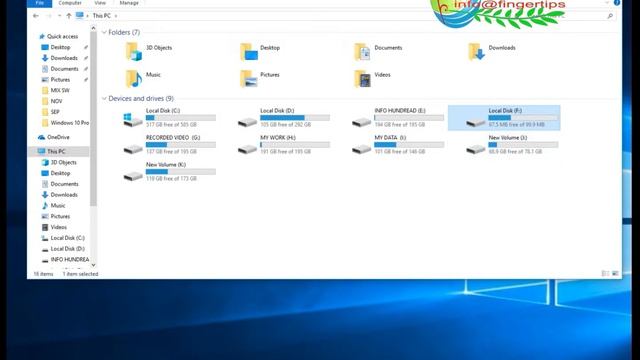Switch to large icons view in status bar
Image resolution: width=640 pixels, height=360 pixels.
[x=615, y=273]
